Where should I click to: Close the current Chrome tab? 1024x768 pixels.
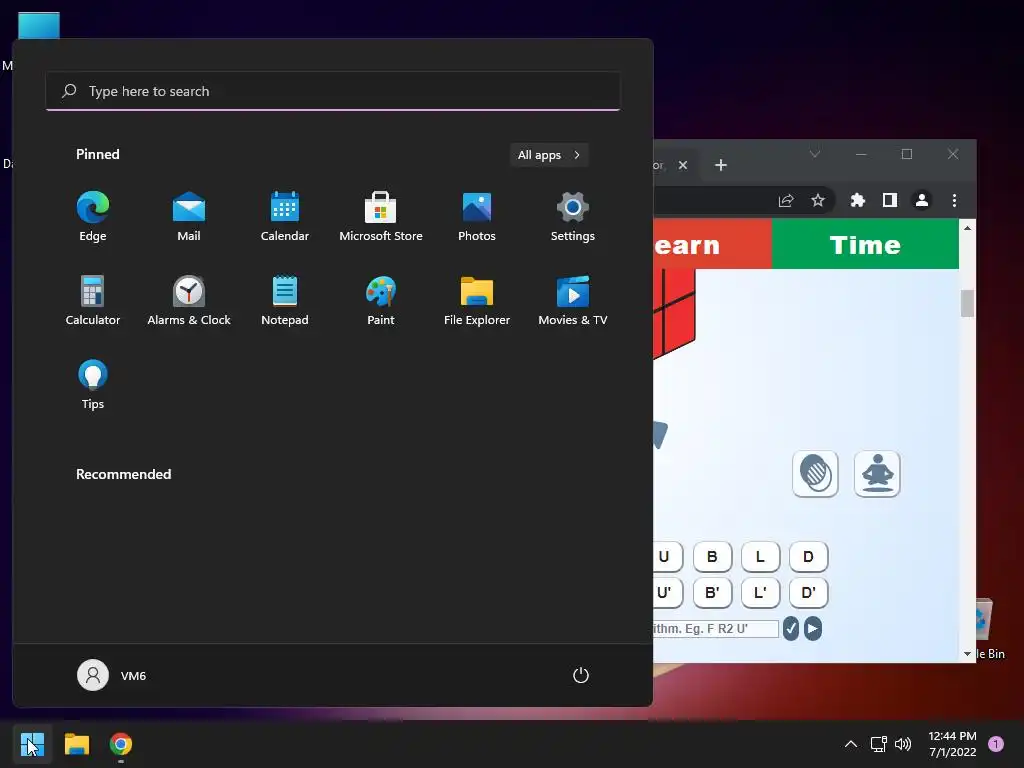coord(683,165)
